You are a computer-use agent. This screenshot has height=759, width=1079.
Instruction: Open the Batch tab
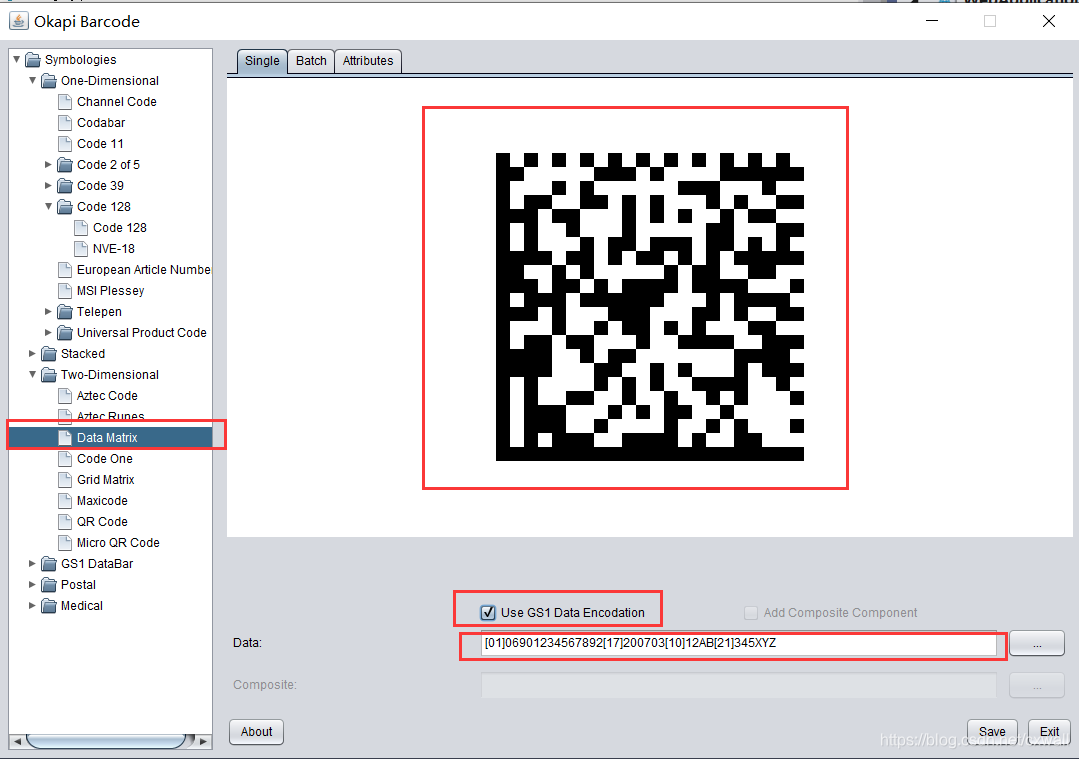pyautogui.click(x=311, y=61)
